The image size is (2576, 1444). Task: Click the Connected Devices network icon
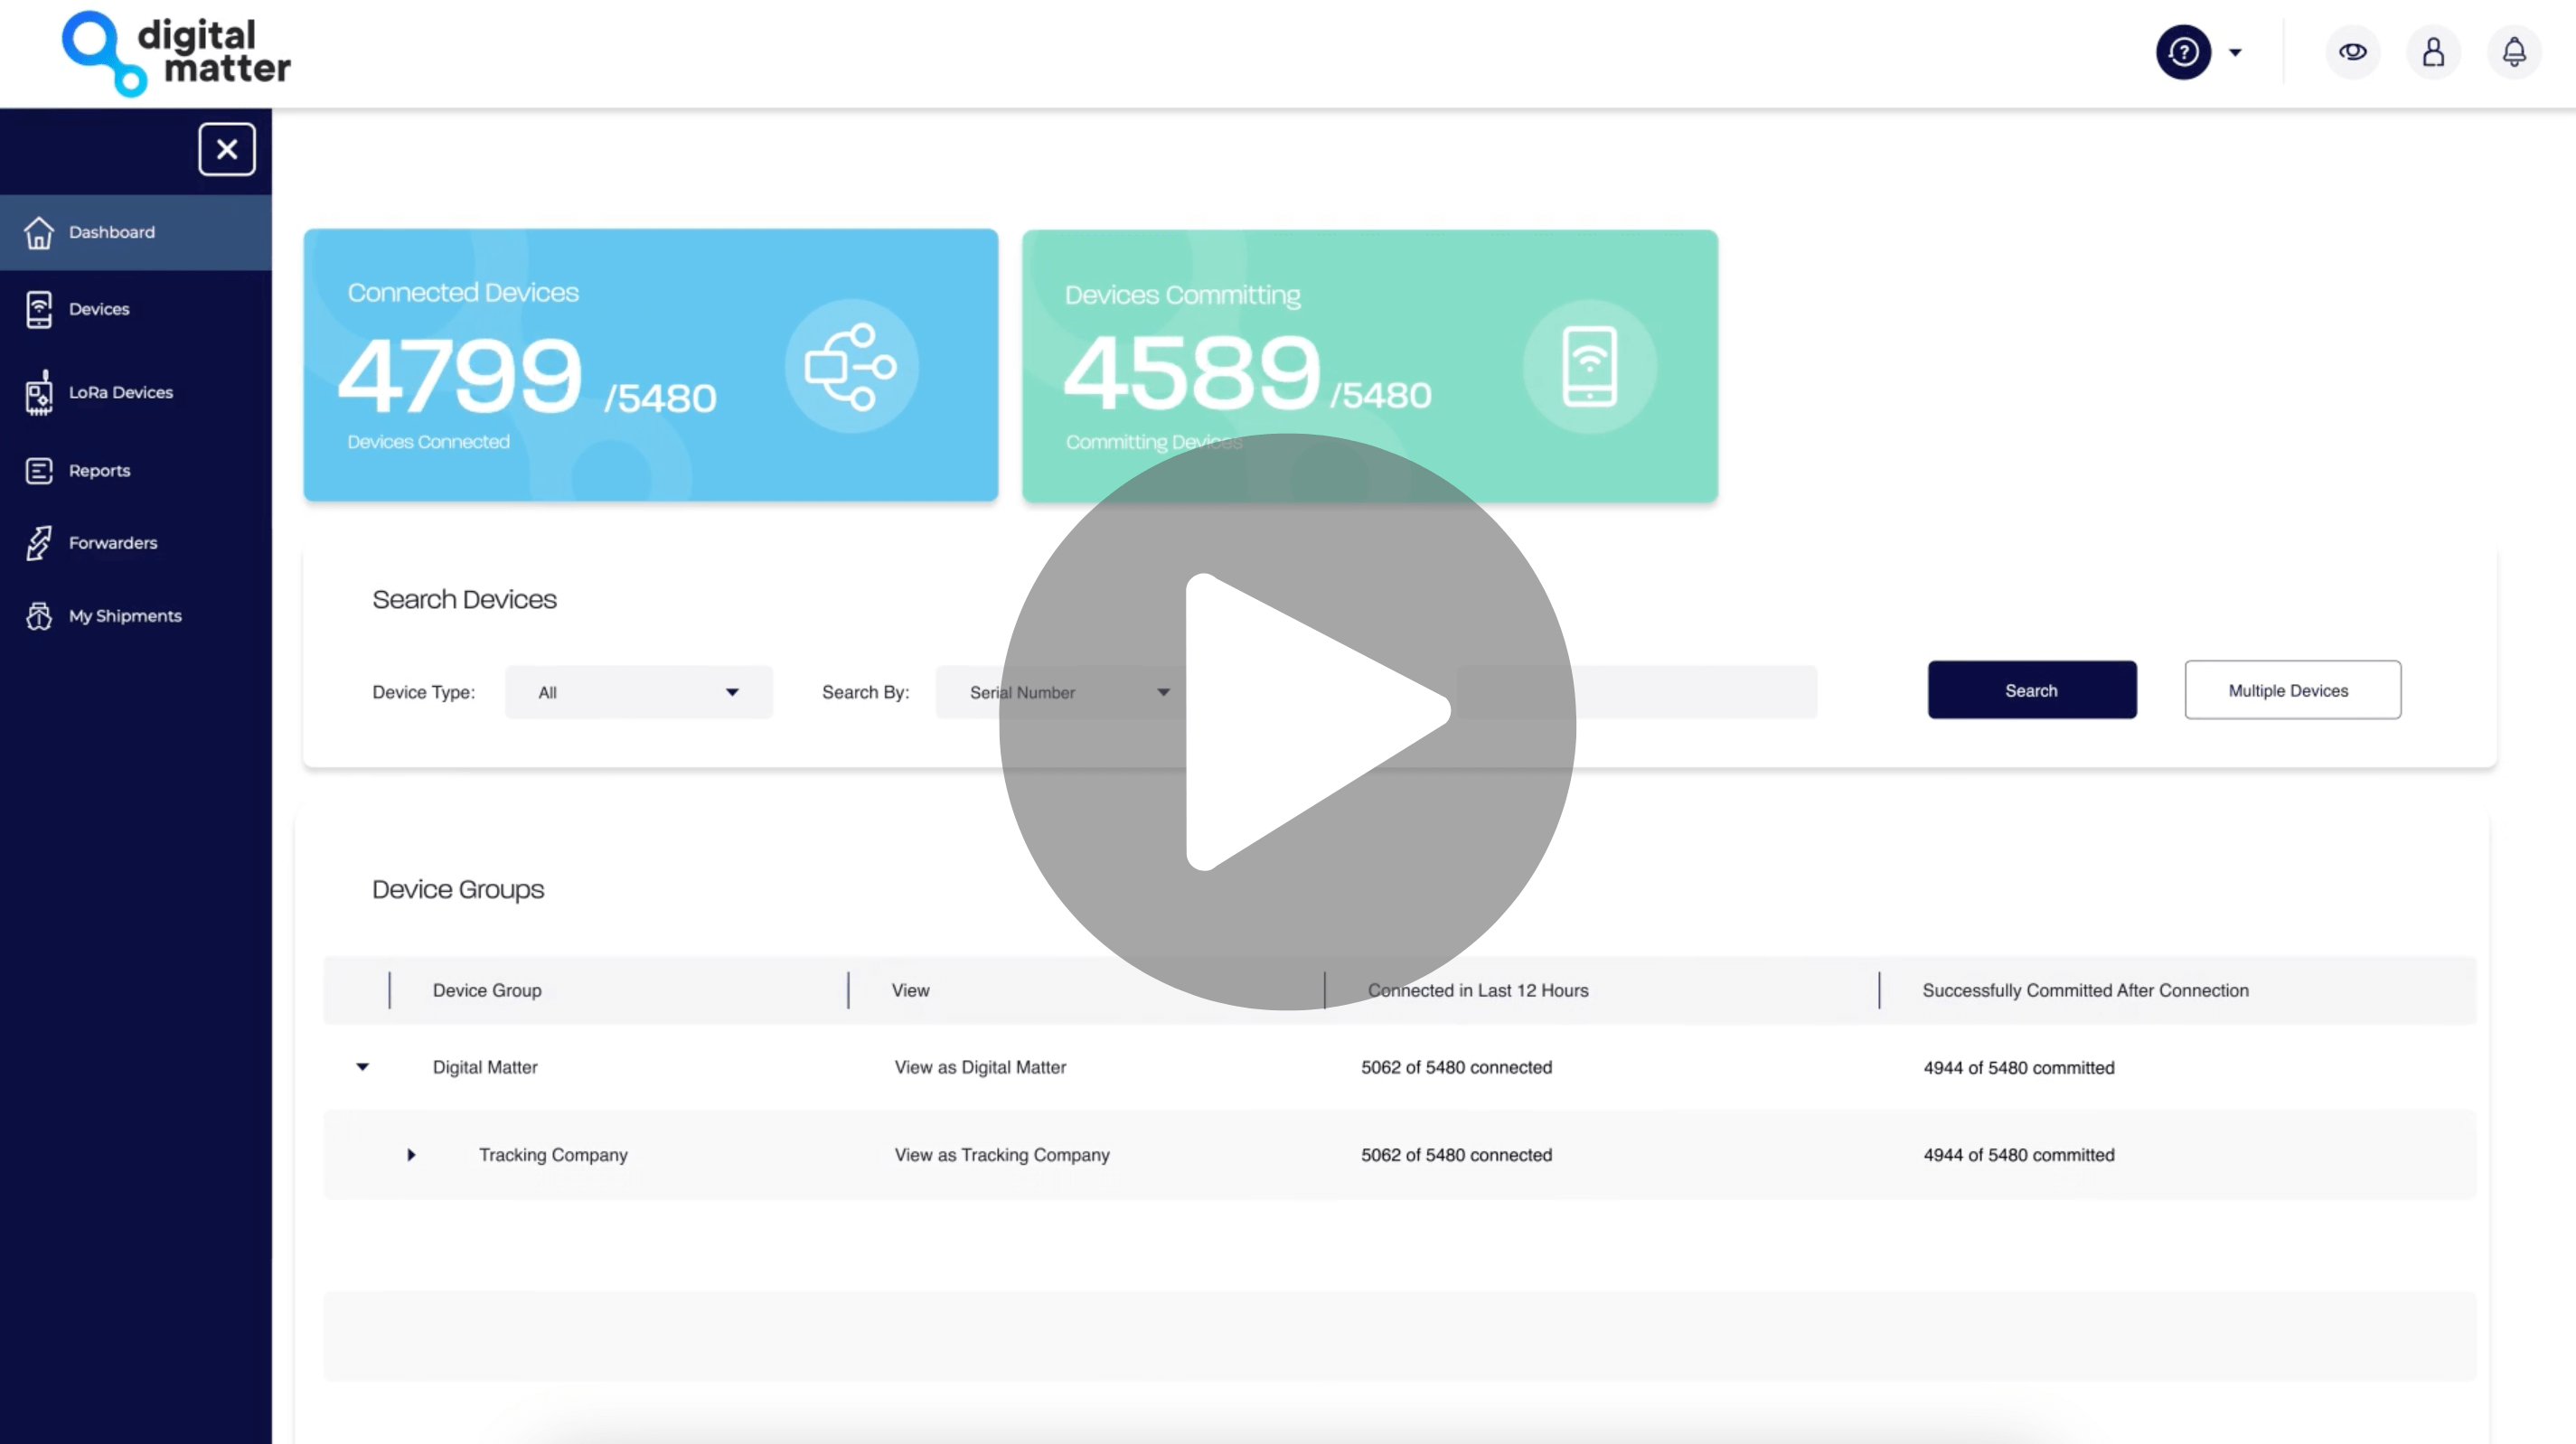pos(851,367)
